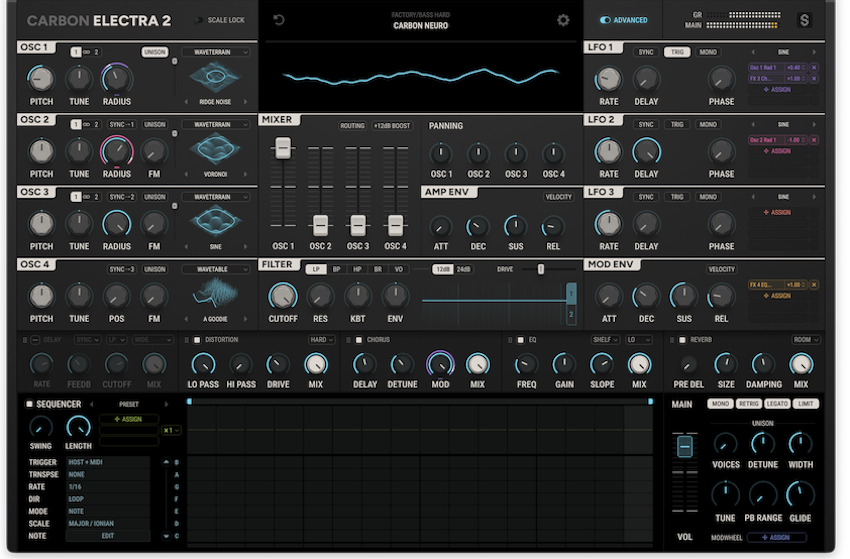The width and height of the screenshot is (850, 559).
Task: Click the S logo icon
Action: tap(804, 20)
